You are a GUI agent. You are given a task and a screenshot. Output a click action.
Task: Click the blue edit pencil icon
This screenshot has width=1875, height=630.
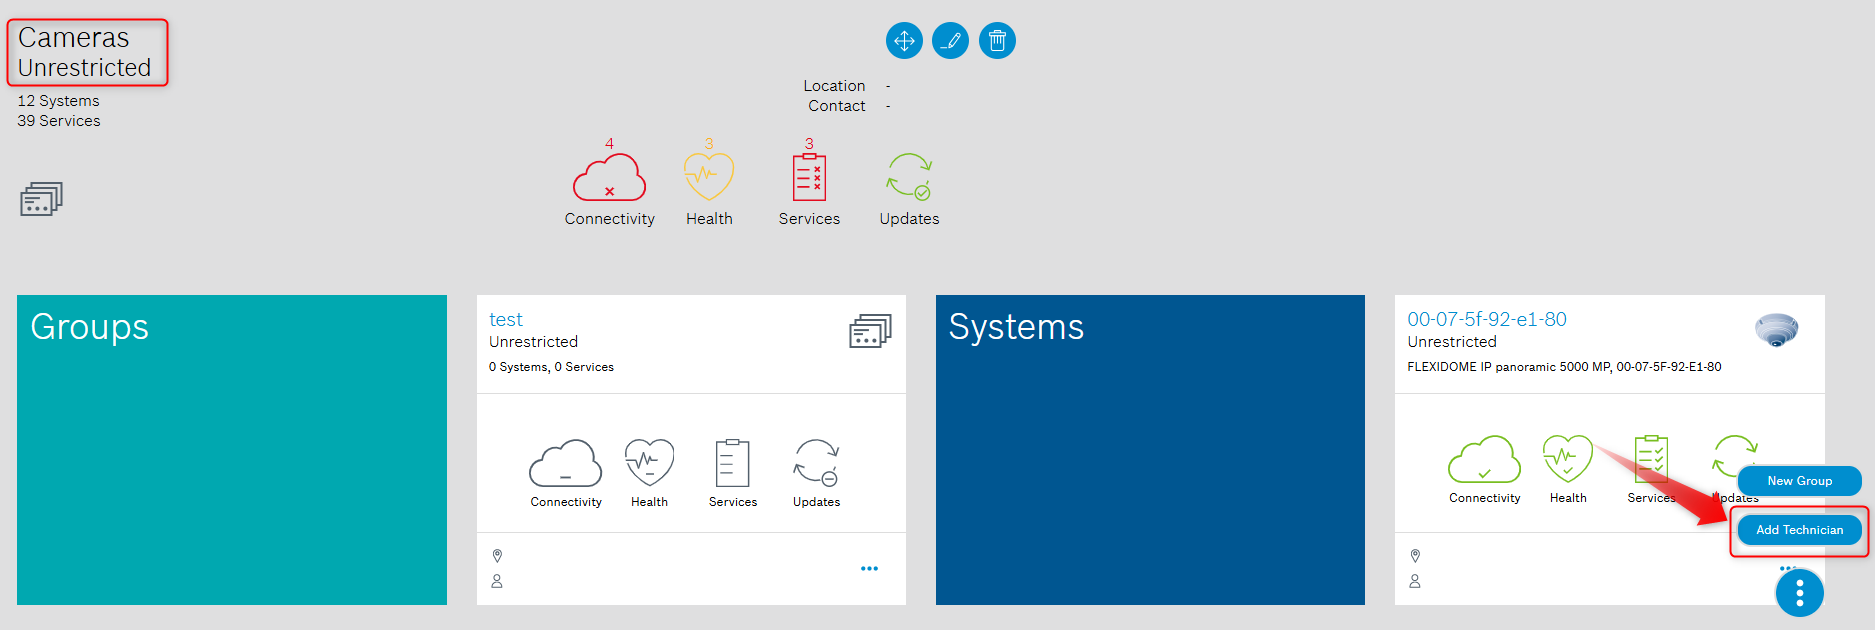tap(950, 41)
